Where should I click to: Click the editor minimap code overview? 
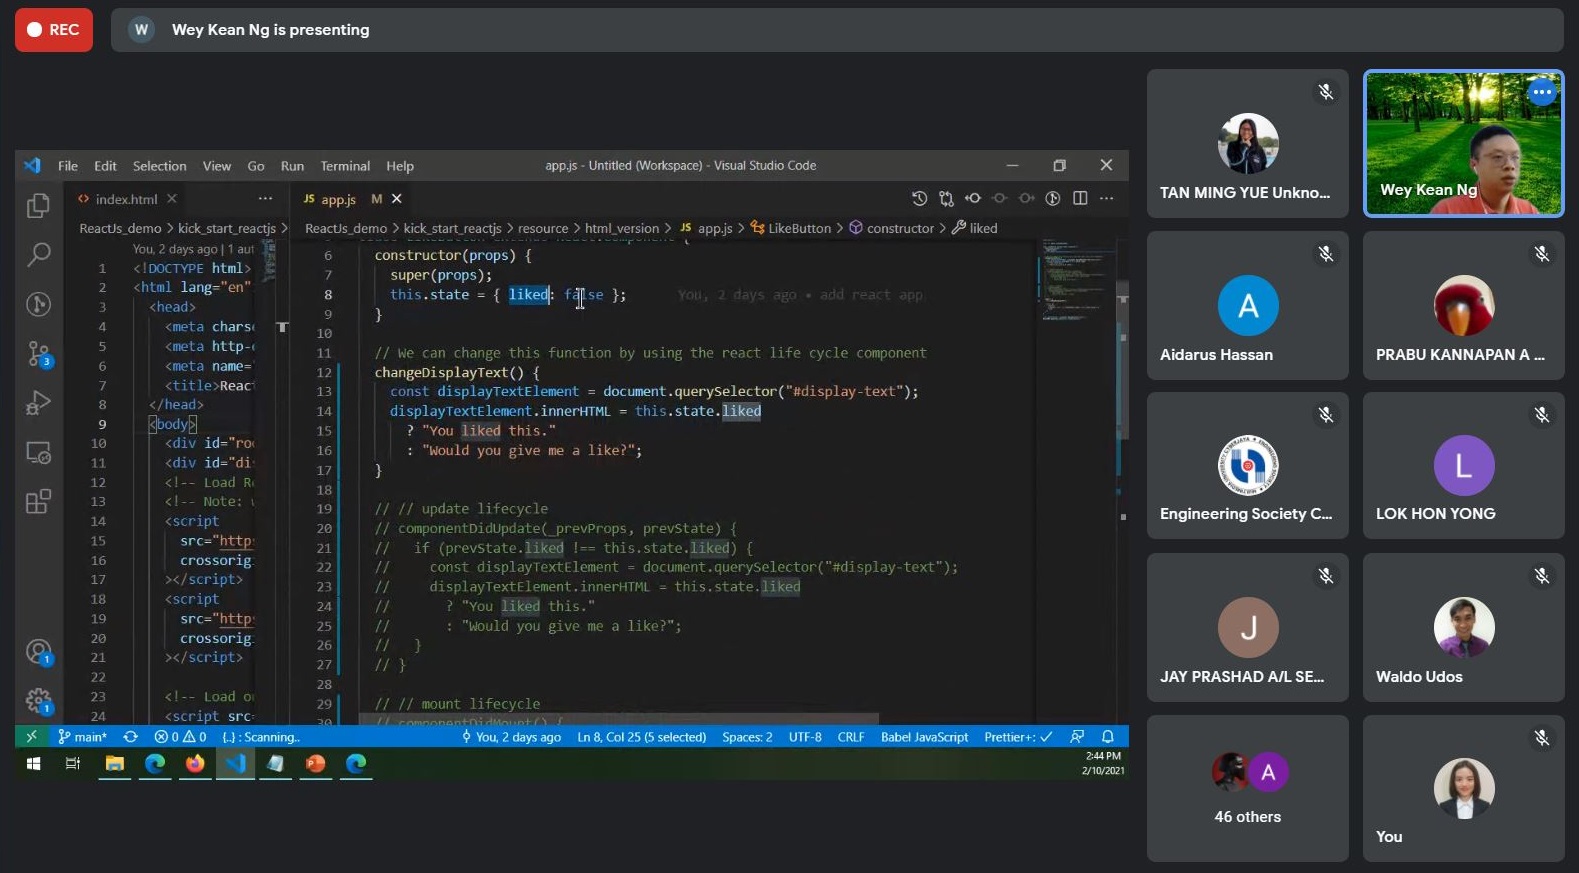click(x=1075, y=280)
